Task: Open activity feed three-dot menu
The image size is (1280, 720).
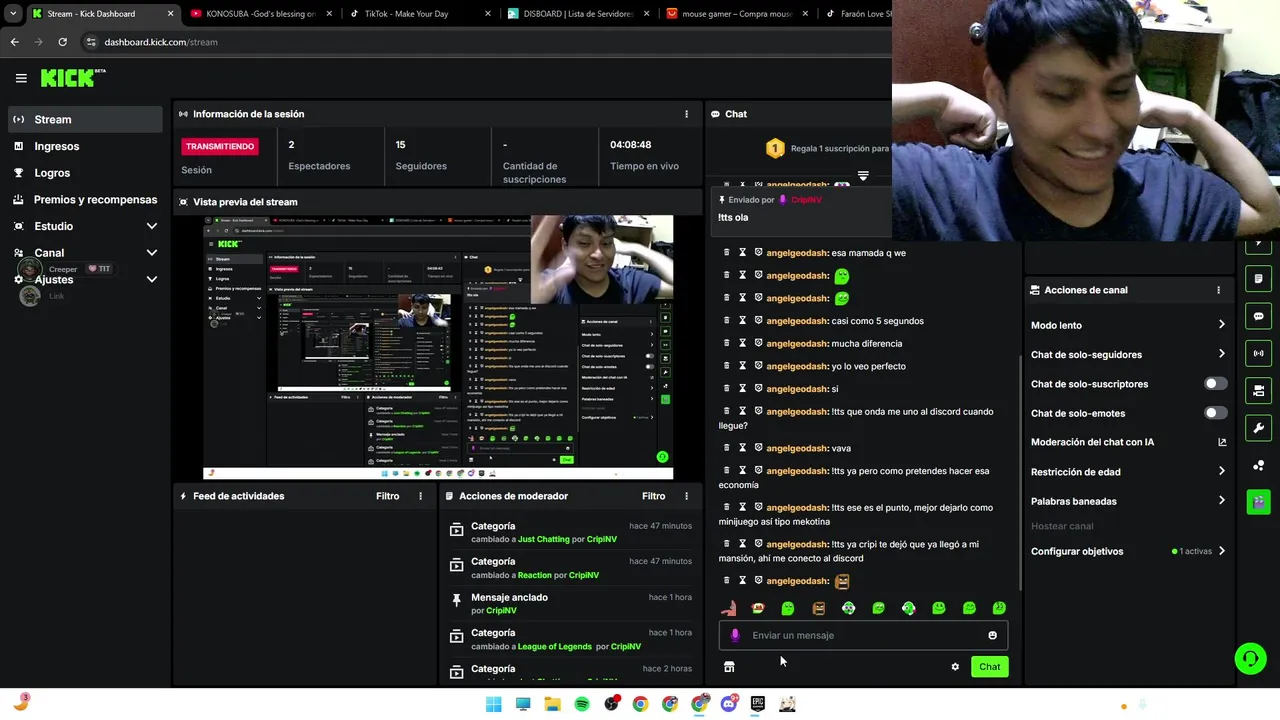Action: [420, 496]
